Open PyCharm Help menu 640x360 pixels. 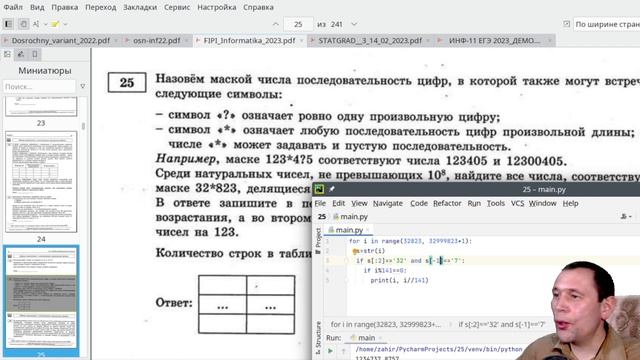click(570, 203)
